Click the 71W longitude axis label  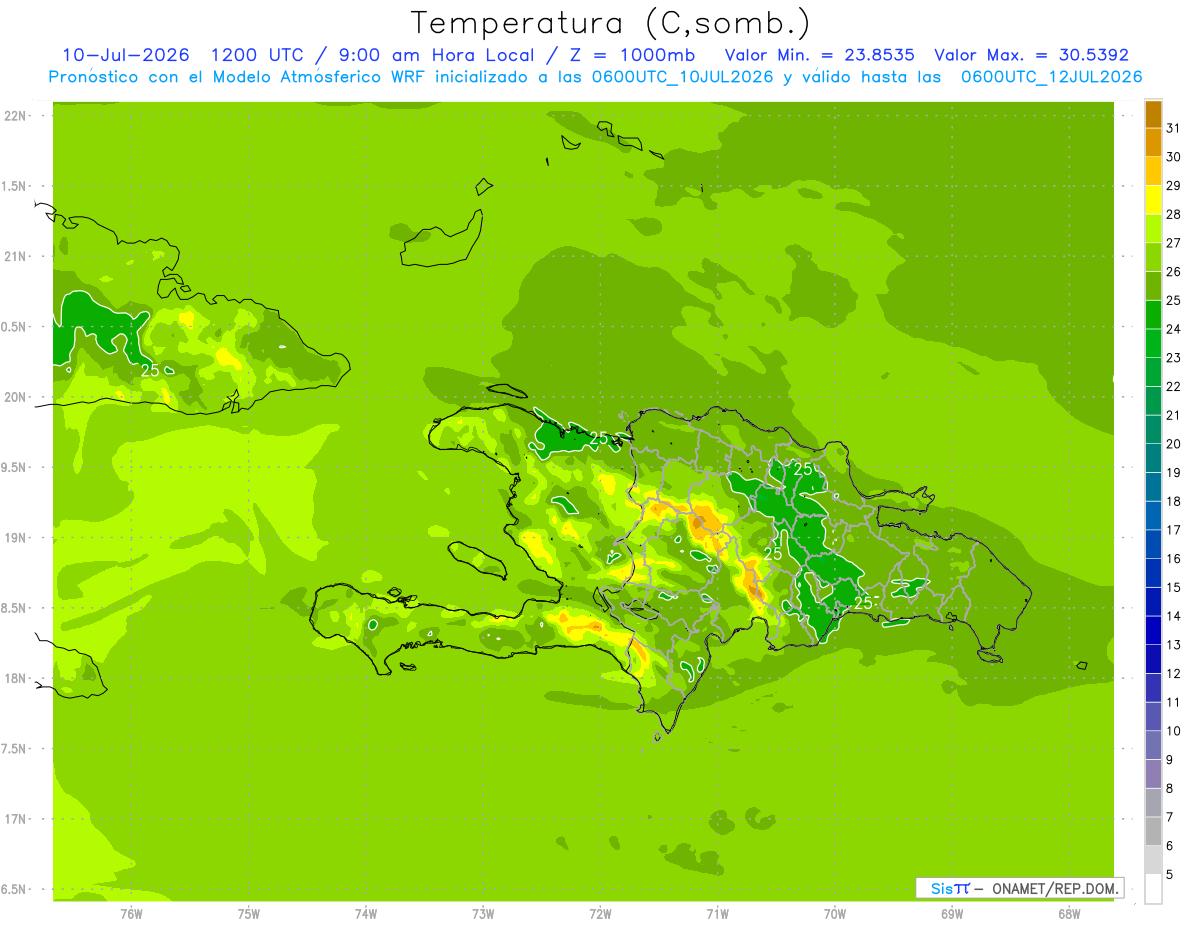click(x=718, y=913)
